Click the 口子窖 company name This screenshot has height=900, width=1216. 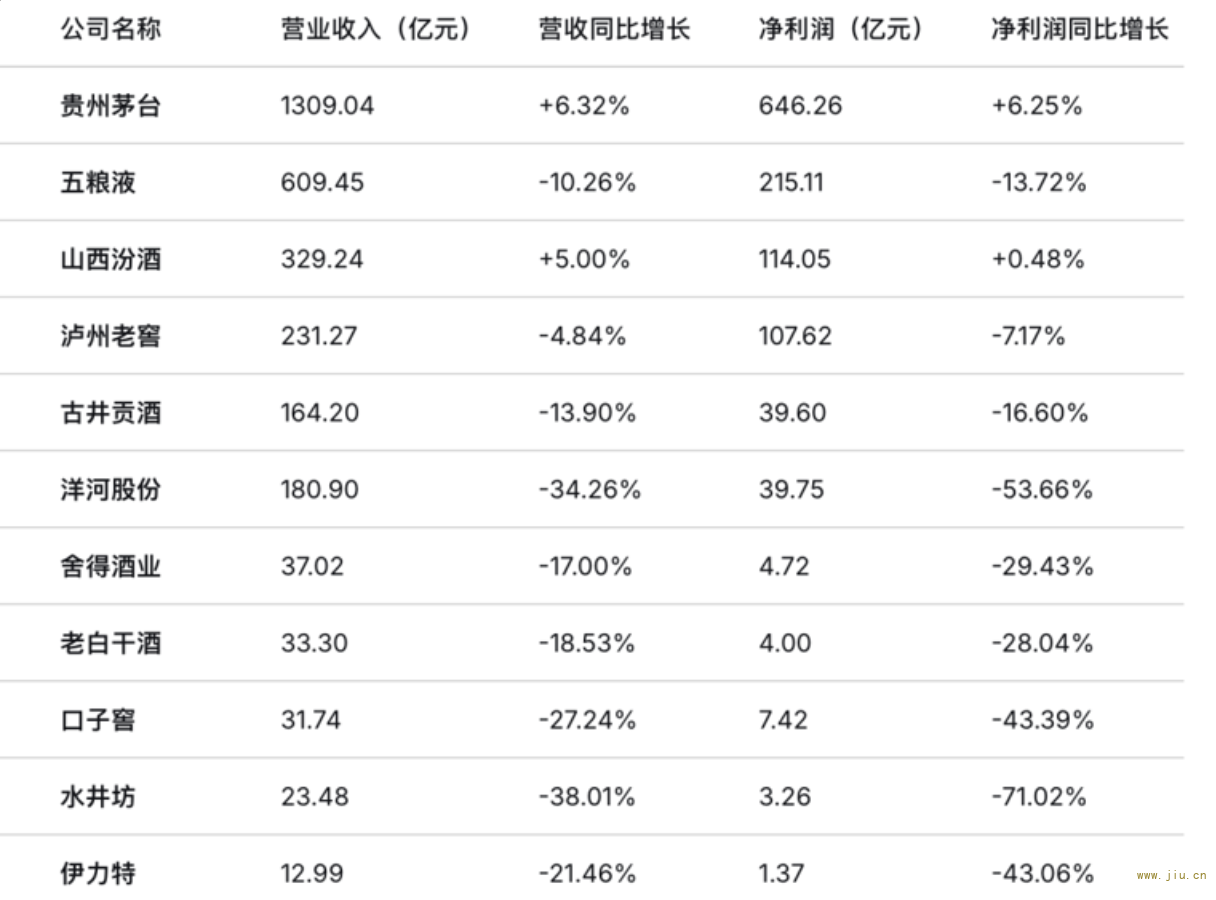pyautogui.click(x=98, y=720)
